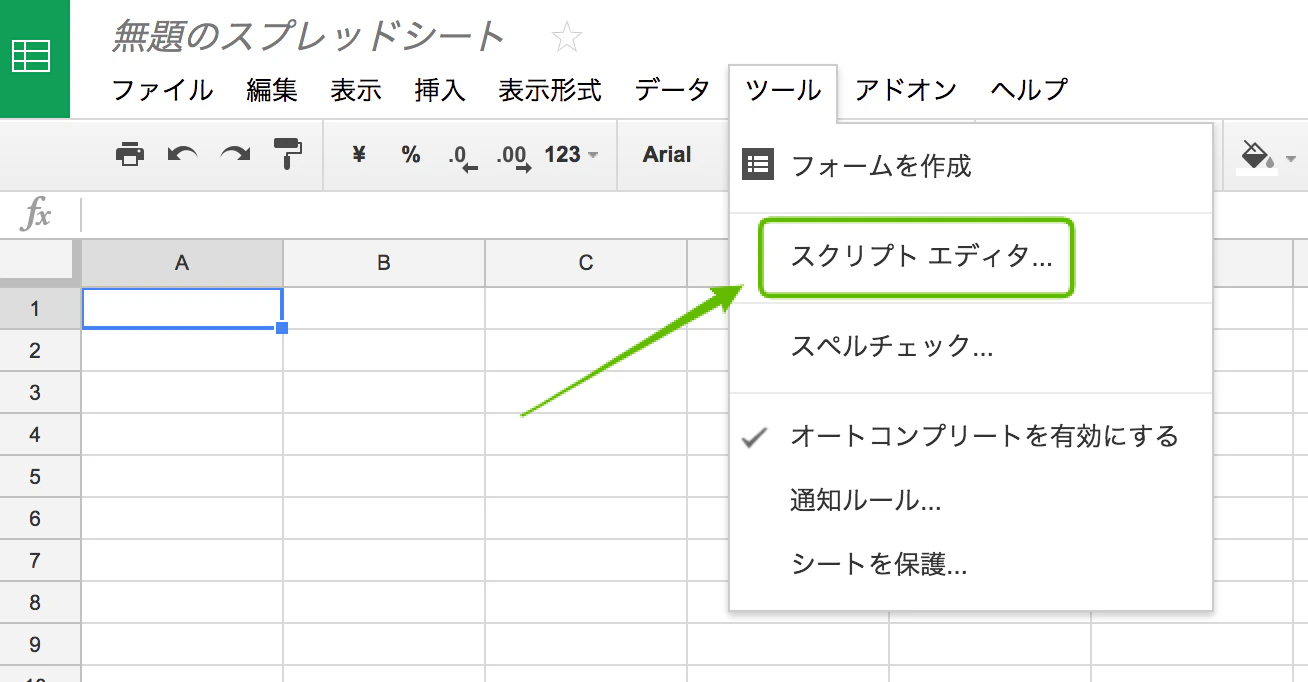Screen dimensions: 1308x682
Task: Open the 編集 menu
Action: pos(272,90)
